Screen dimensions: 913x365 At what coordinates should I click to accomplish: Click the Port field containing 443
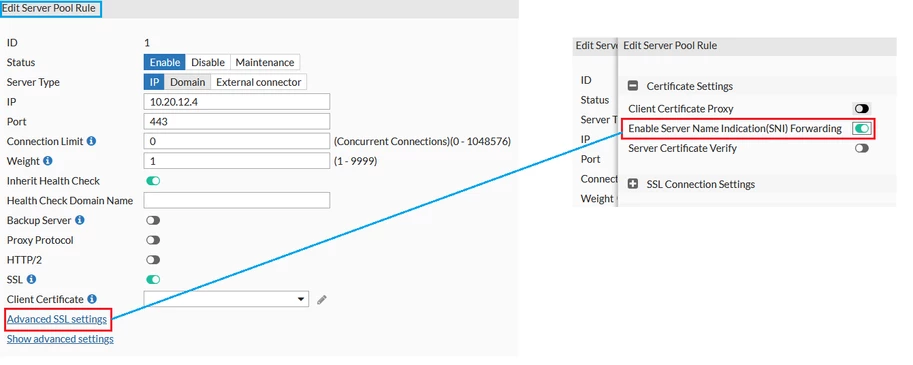coord(236,122)
